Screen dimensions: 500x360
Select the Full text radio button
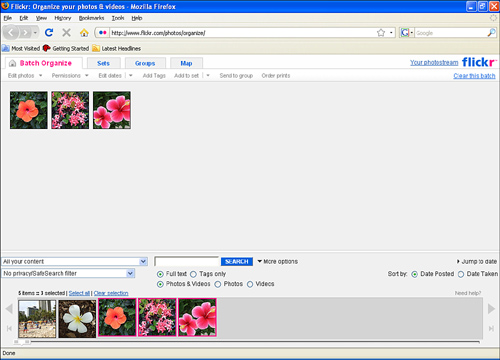(x=160, y=274)
